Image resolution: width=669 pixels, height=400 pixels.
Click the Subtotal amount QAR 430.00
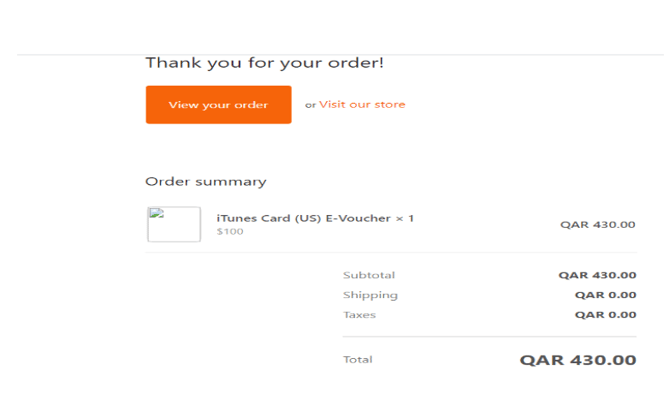click(597, 275)
